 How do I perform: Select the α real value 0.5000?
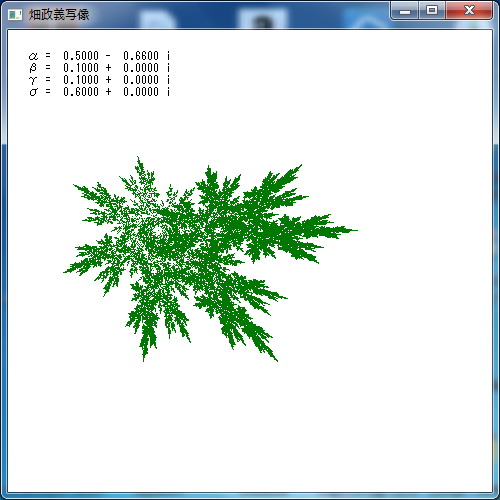[x=81, y=56]
